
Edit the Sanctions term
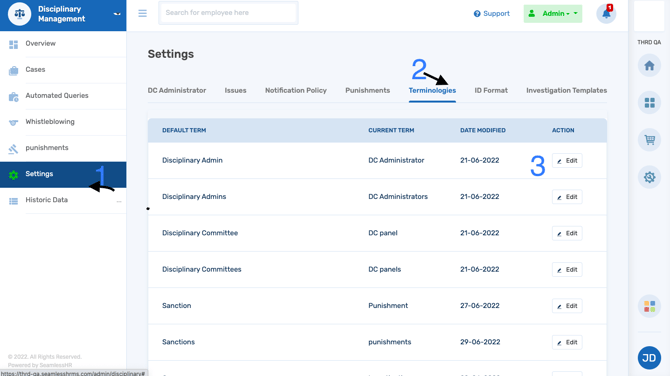coord(567,342)
